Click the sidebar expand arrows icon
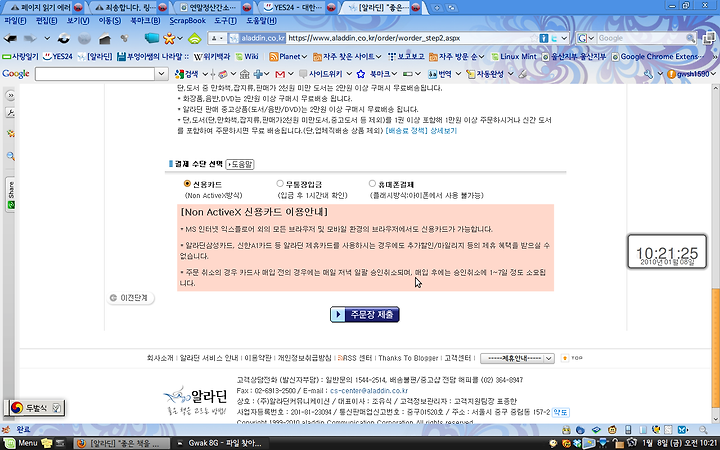Viewport: 720px width, 450px height. point(10,96)
